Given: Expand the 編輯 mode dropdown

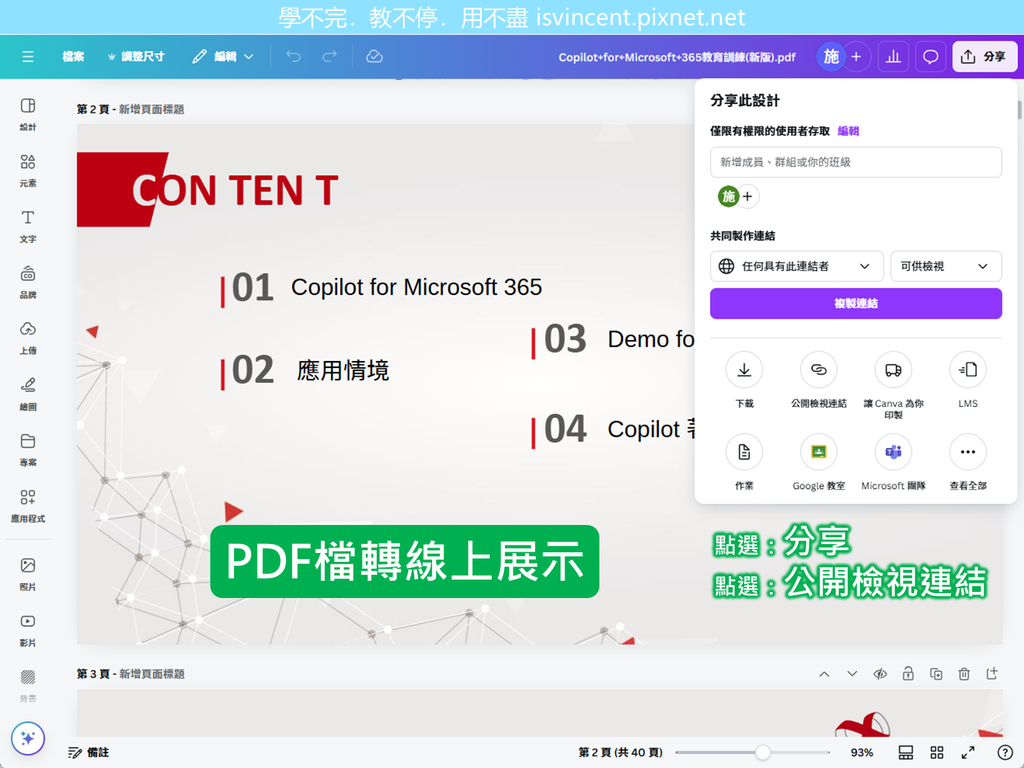Looking at the screenshot, I should [223, 57].
